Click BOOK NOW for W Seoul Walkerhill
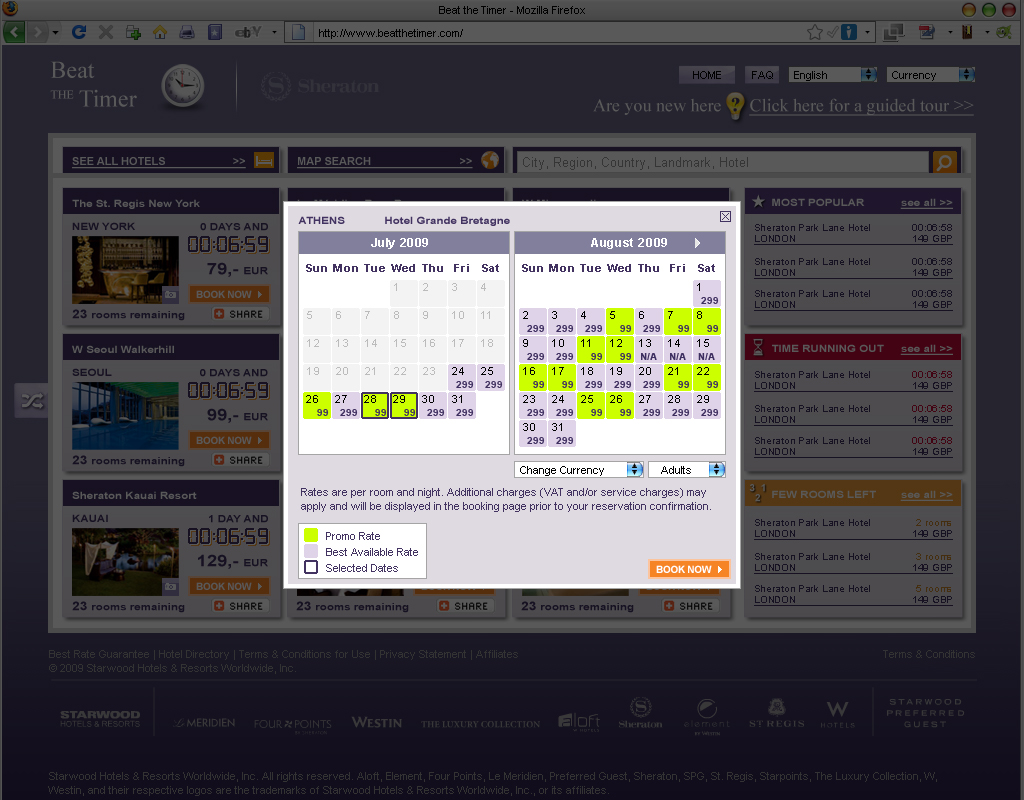Viewport: 1024px width, 800px height. tap(229, 440)
